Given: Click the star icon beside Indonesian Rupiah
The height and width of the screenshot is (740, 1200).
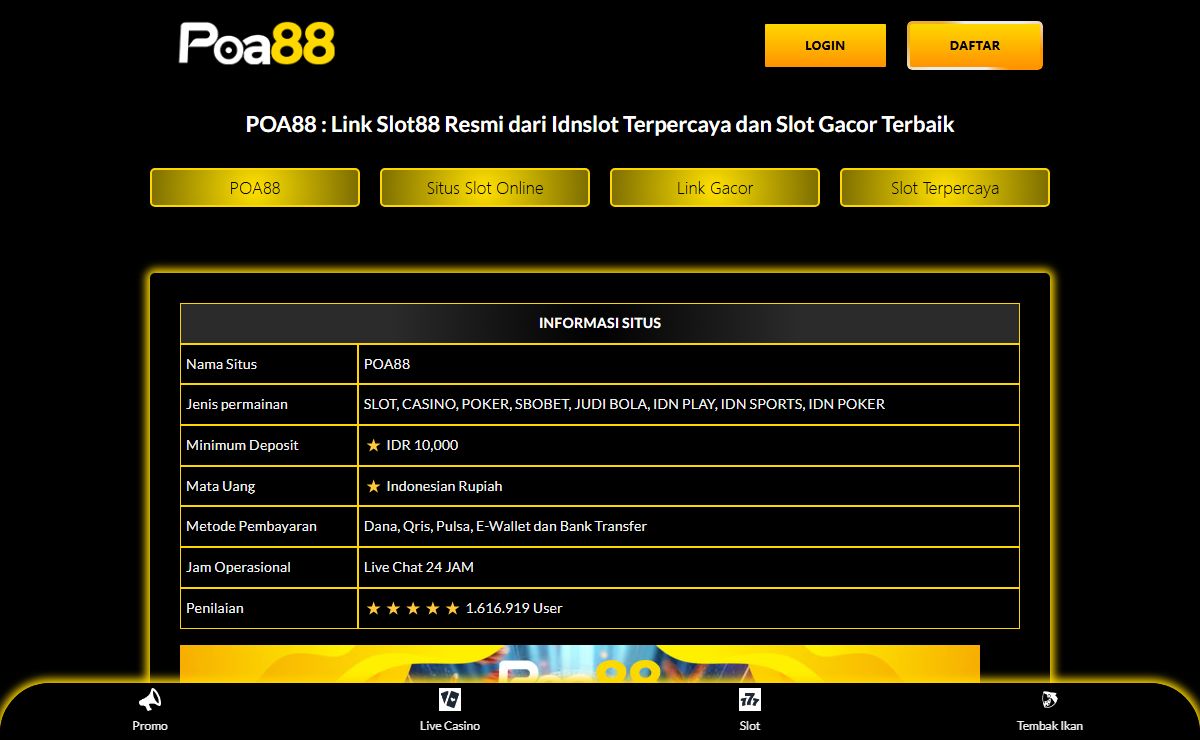Looking at the screenshot, I should click(373, 486).
